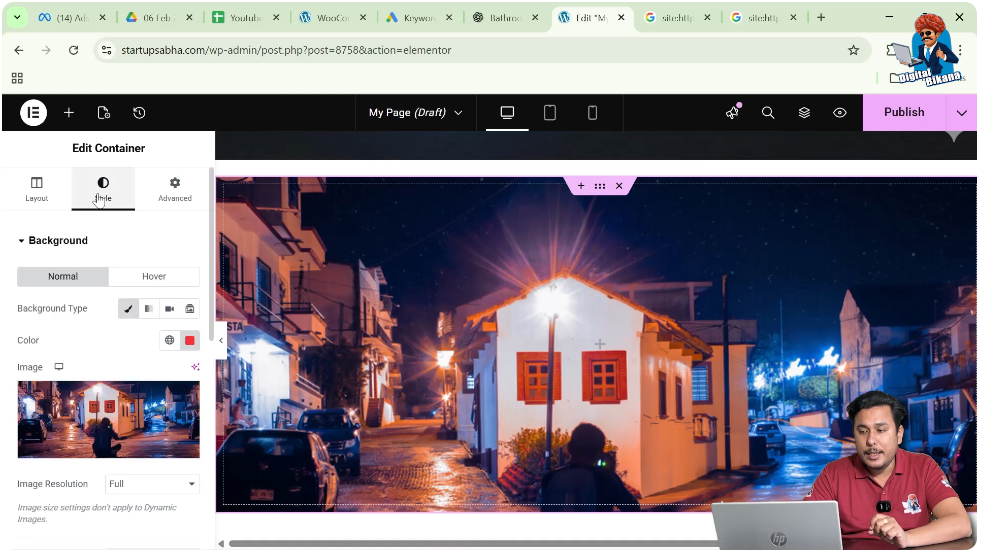Screen dimensions: 983x551
Task: Open the Elementor logo menu
Action: [33, 113]
